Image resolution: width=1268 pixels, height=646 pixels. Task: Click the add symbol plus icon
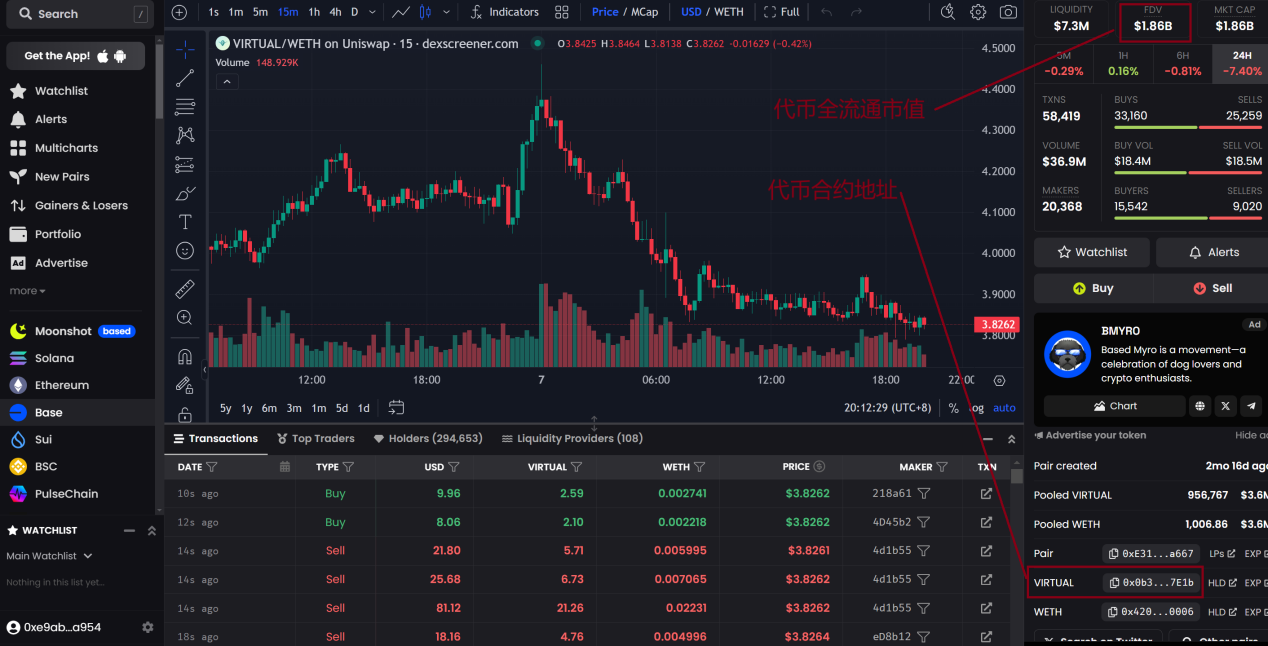(179, 12)
